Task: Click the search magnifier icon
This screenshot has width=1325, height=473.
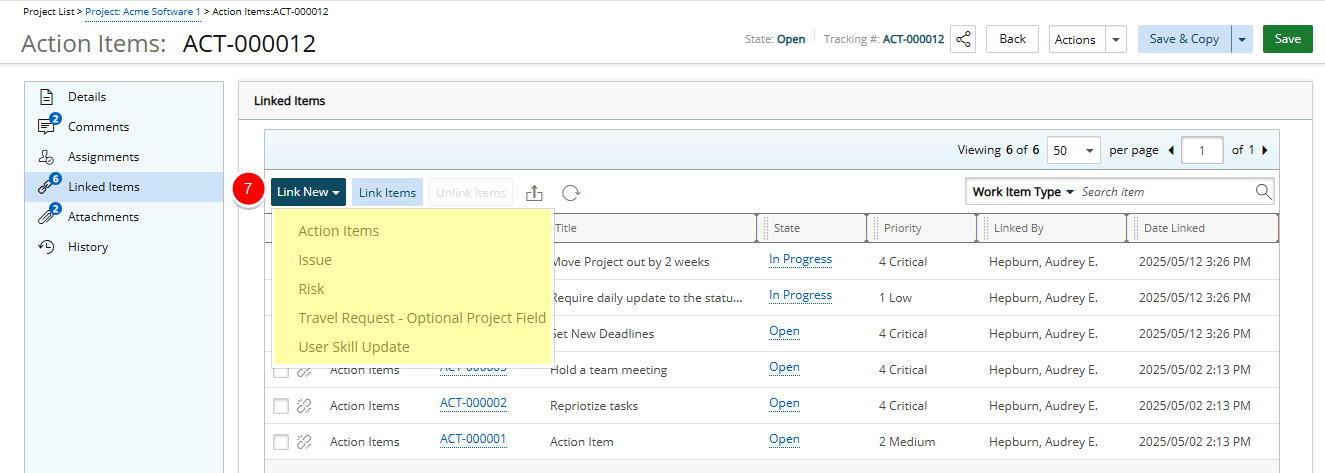Action: pos(1263,192)
